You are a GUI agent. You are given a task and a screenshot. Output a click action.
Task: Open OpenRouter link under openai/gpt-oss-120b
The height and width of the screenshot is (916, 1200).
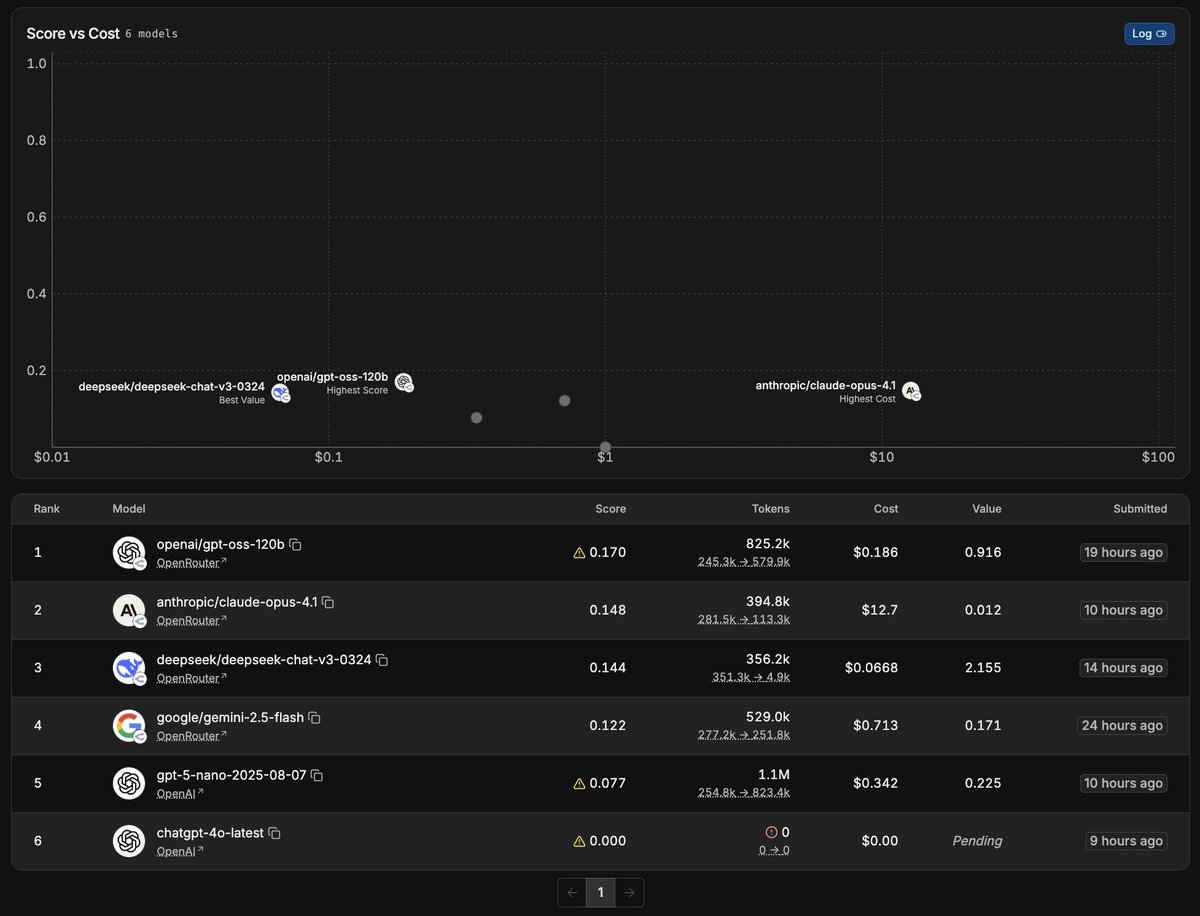coord(192,563)
